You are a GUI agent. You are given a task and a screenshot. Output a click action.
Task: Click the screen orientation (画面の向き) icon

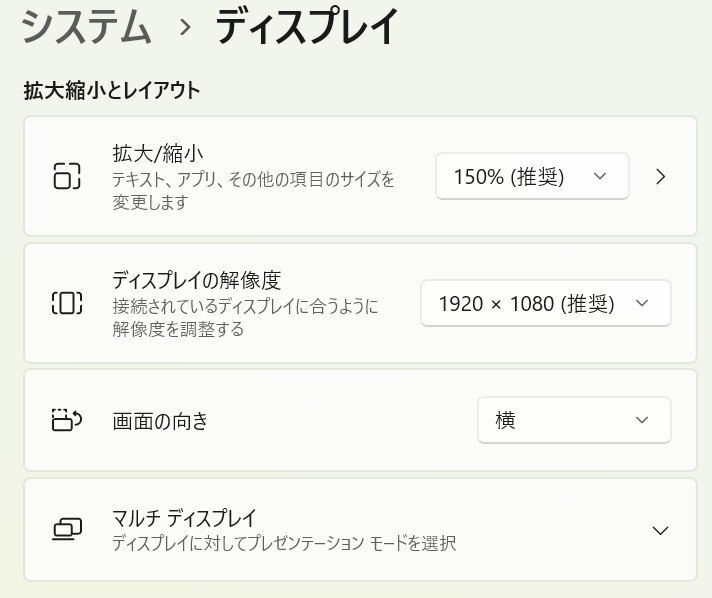66,420
